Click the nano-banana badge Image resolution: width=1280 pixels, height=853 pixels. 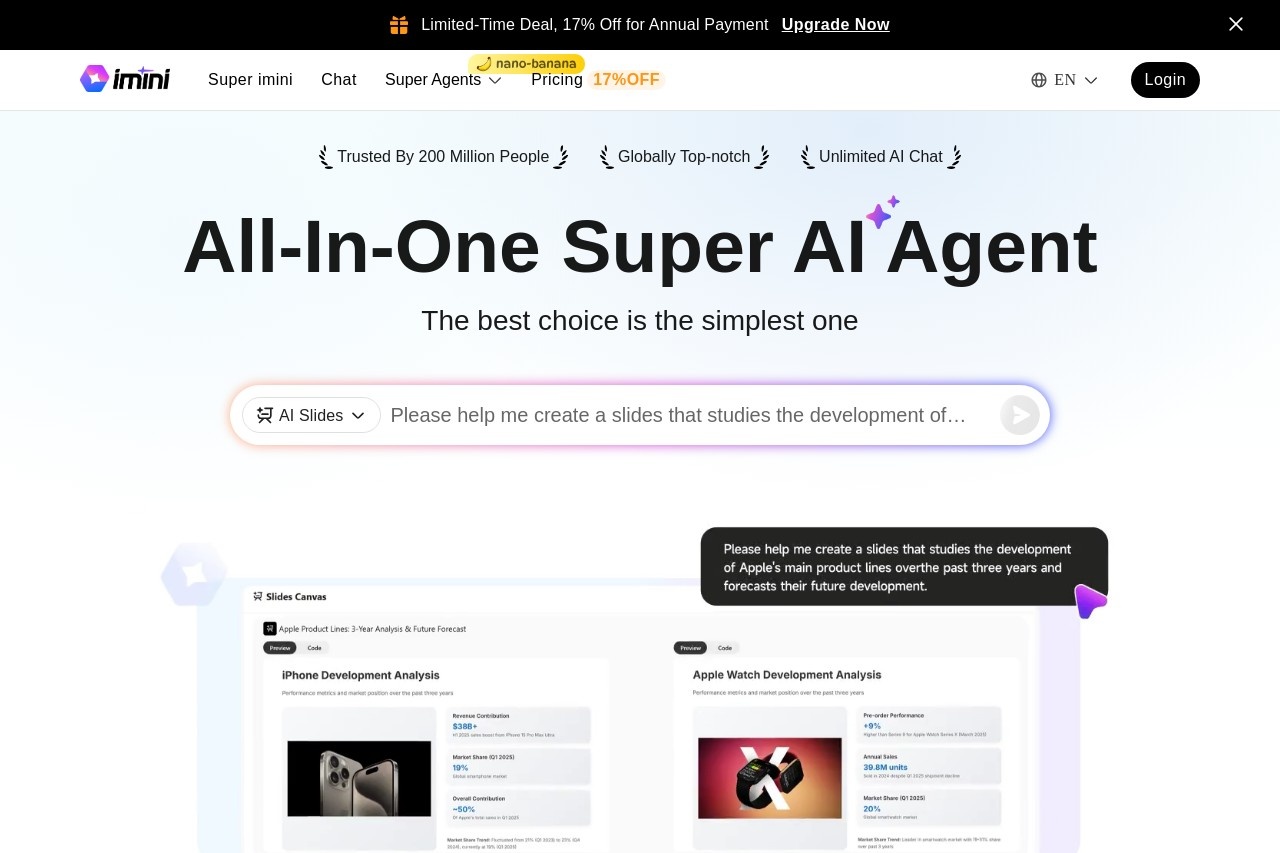click(x=526, y=64)
